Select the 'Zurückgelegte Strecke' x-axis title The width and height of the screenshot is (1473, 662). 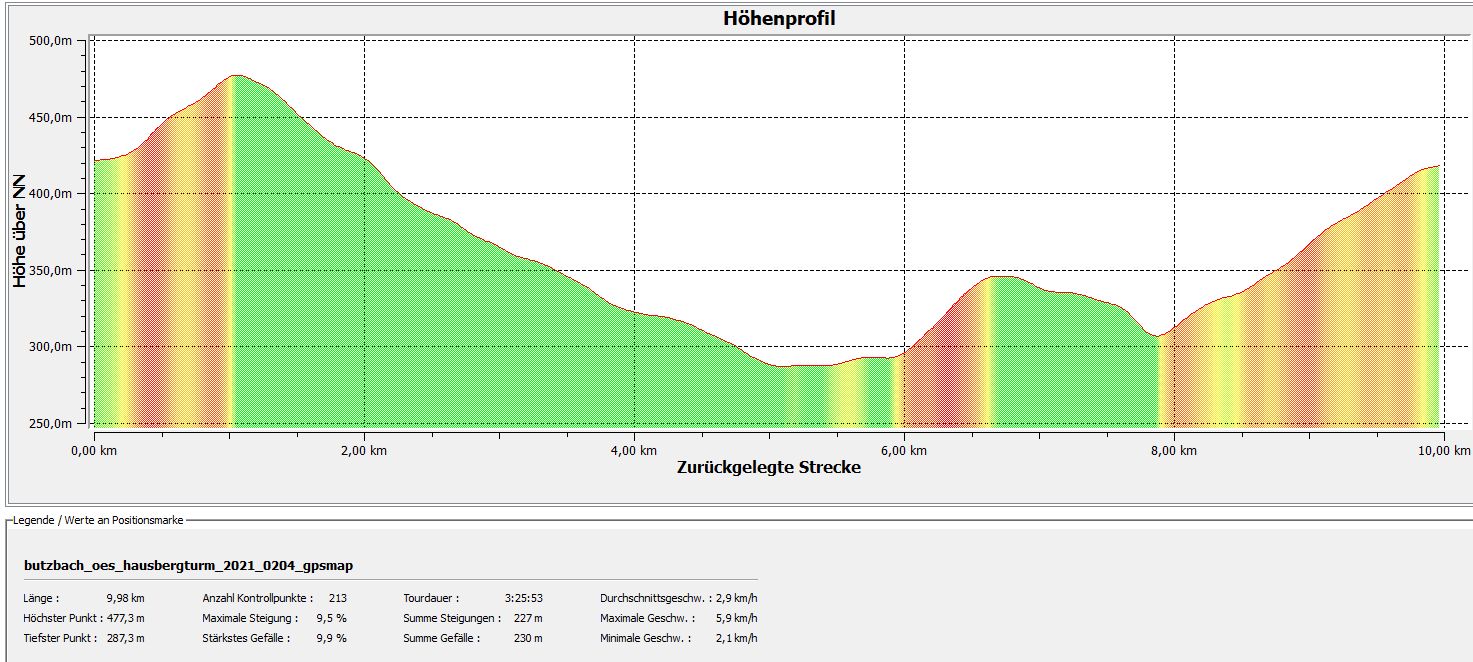tap(768, 467)
